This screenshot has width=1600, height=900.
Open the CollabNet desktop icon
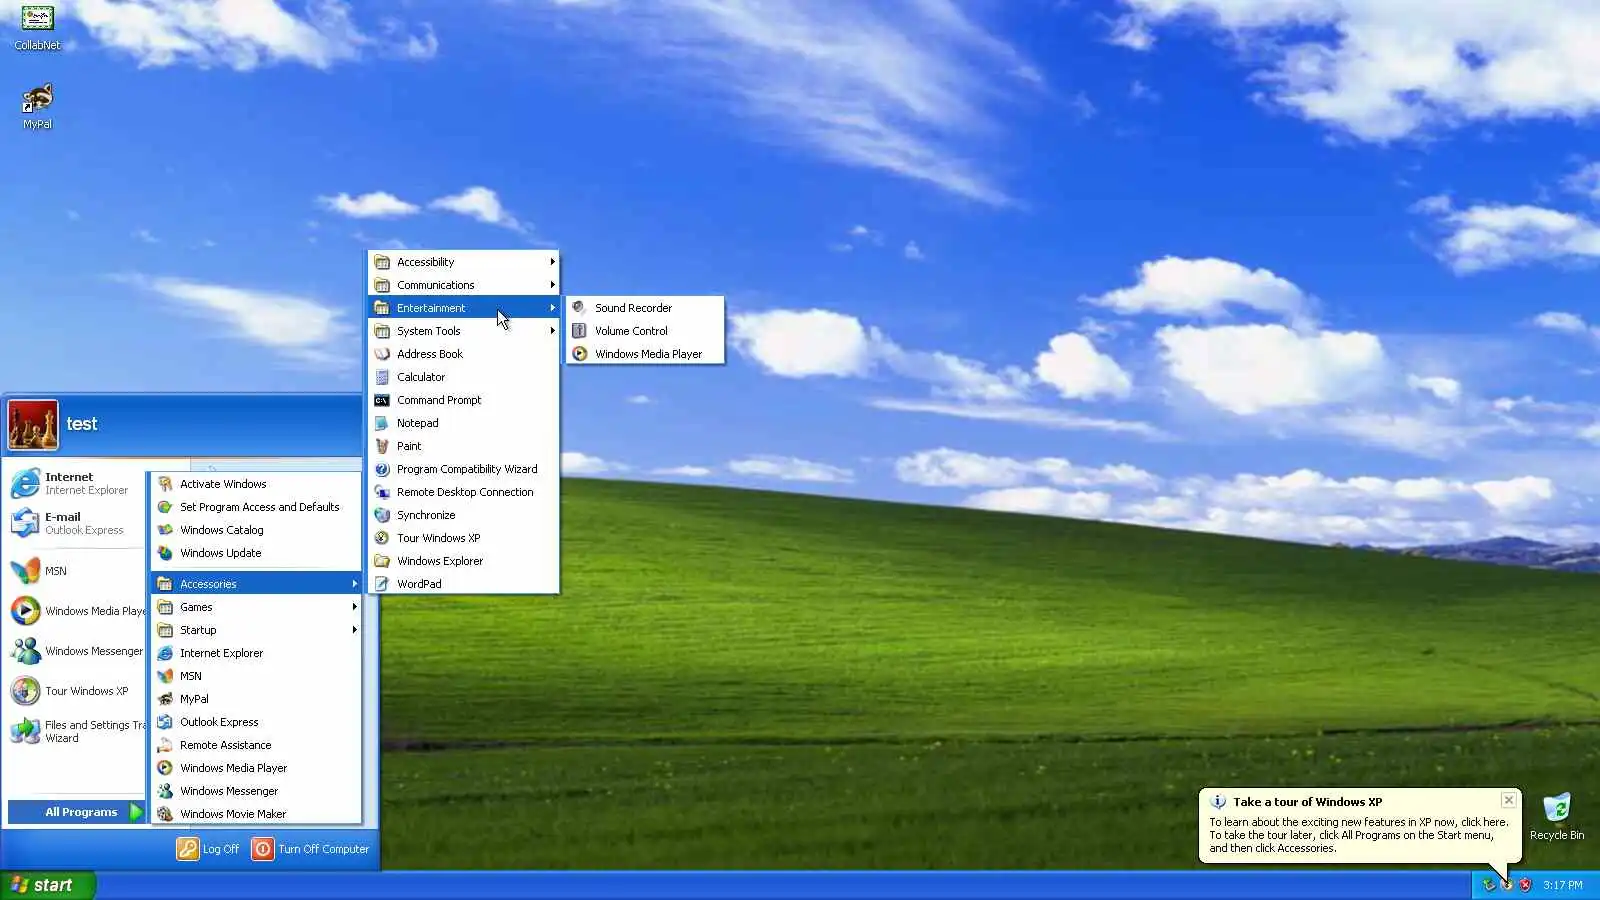pyautogui.click(x=37, y=27)
